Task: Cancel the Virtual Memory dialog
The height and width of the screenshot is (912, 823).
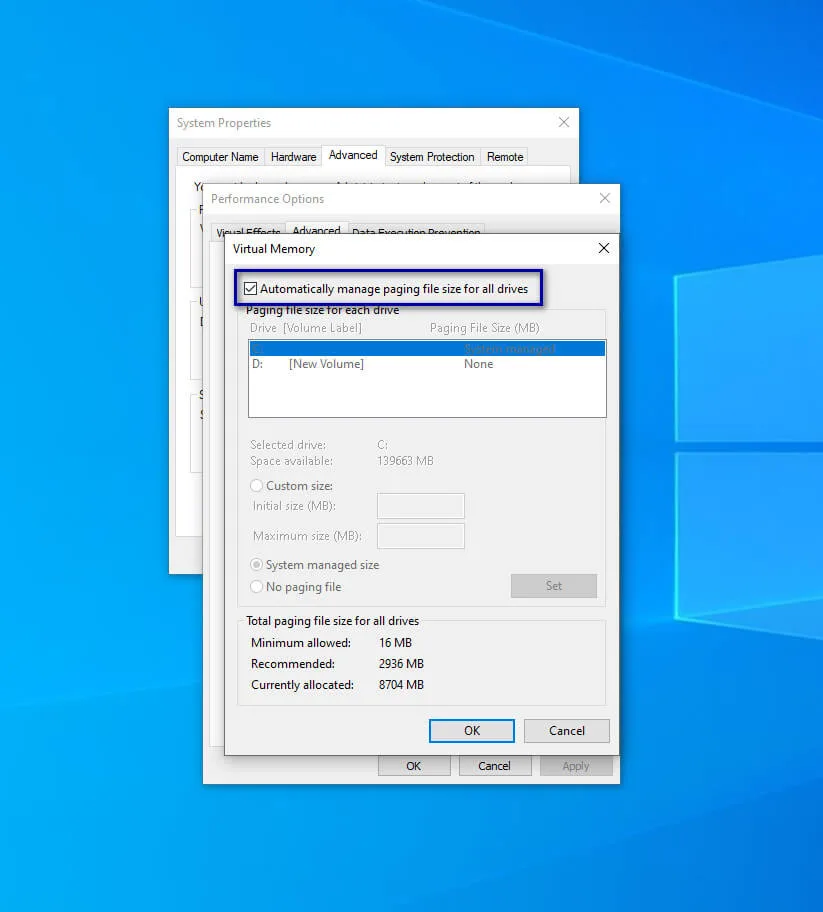Action: (567, 731)
